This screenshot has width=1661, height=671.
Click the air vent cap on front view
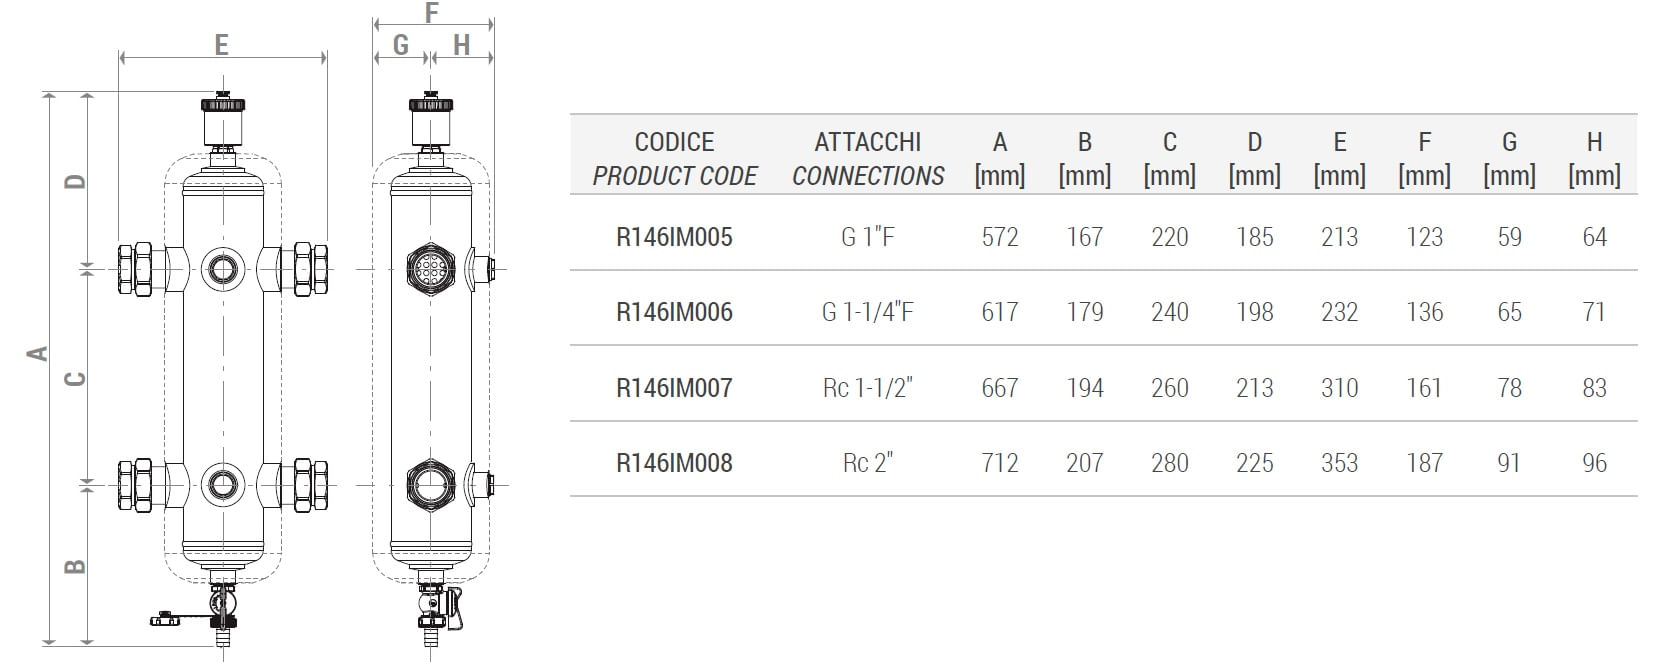tap(221, 102)
